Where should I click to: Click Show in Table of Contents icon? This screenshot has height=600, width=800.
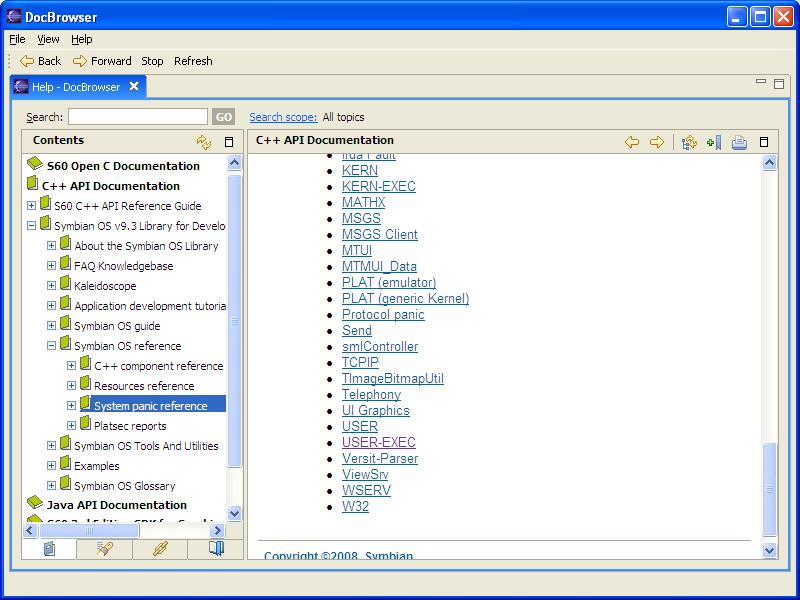click(x=689, y=142)
